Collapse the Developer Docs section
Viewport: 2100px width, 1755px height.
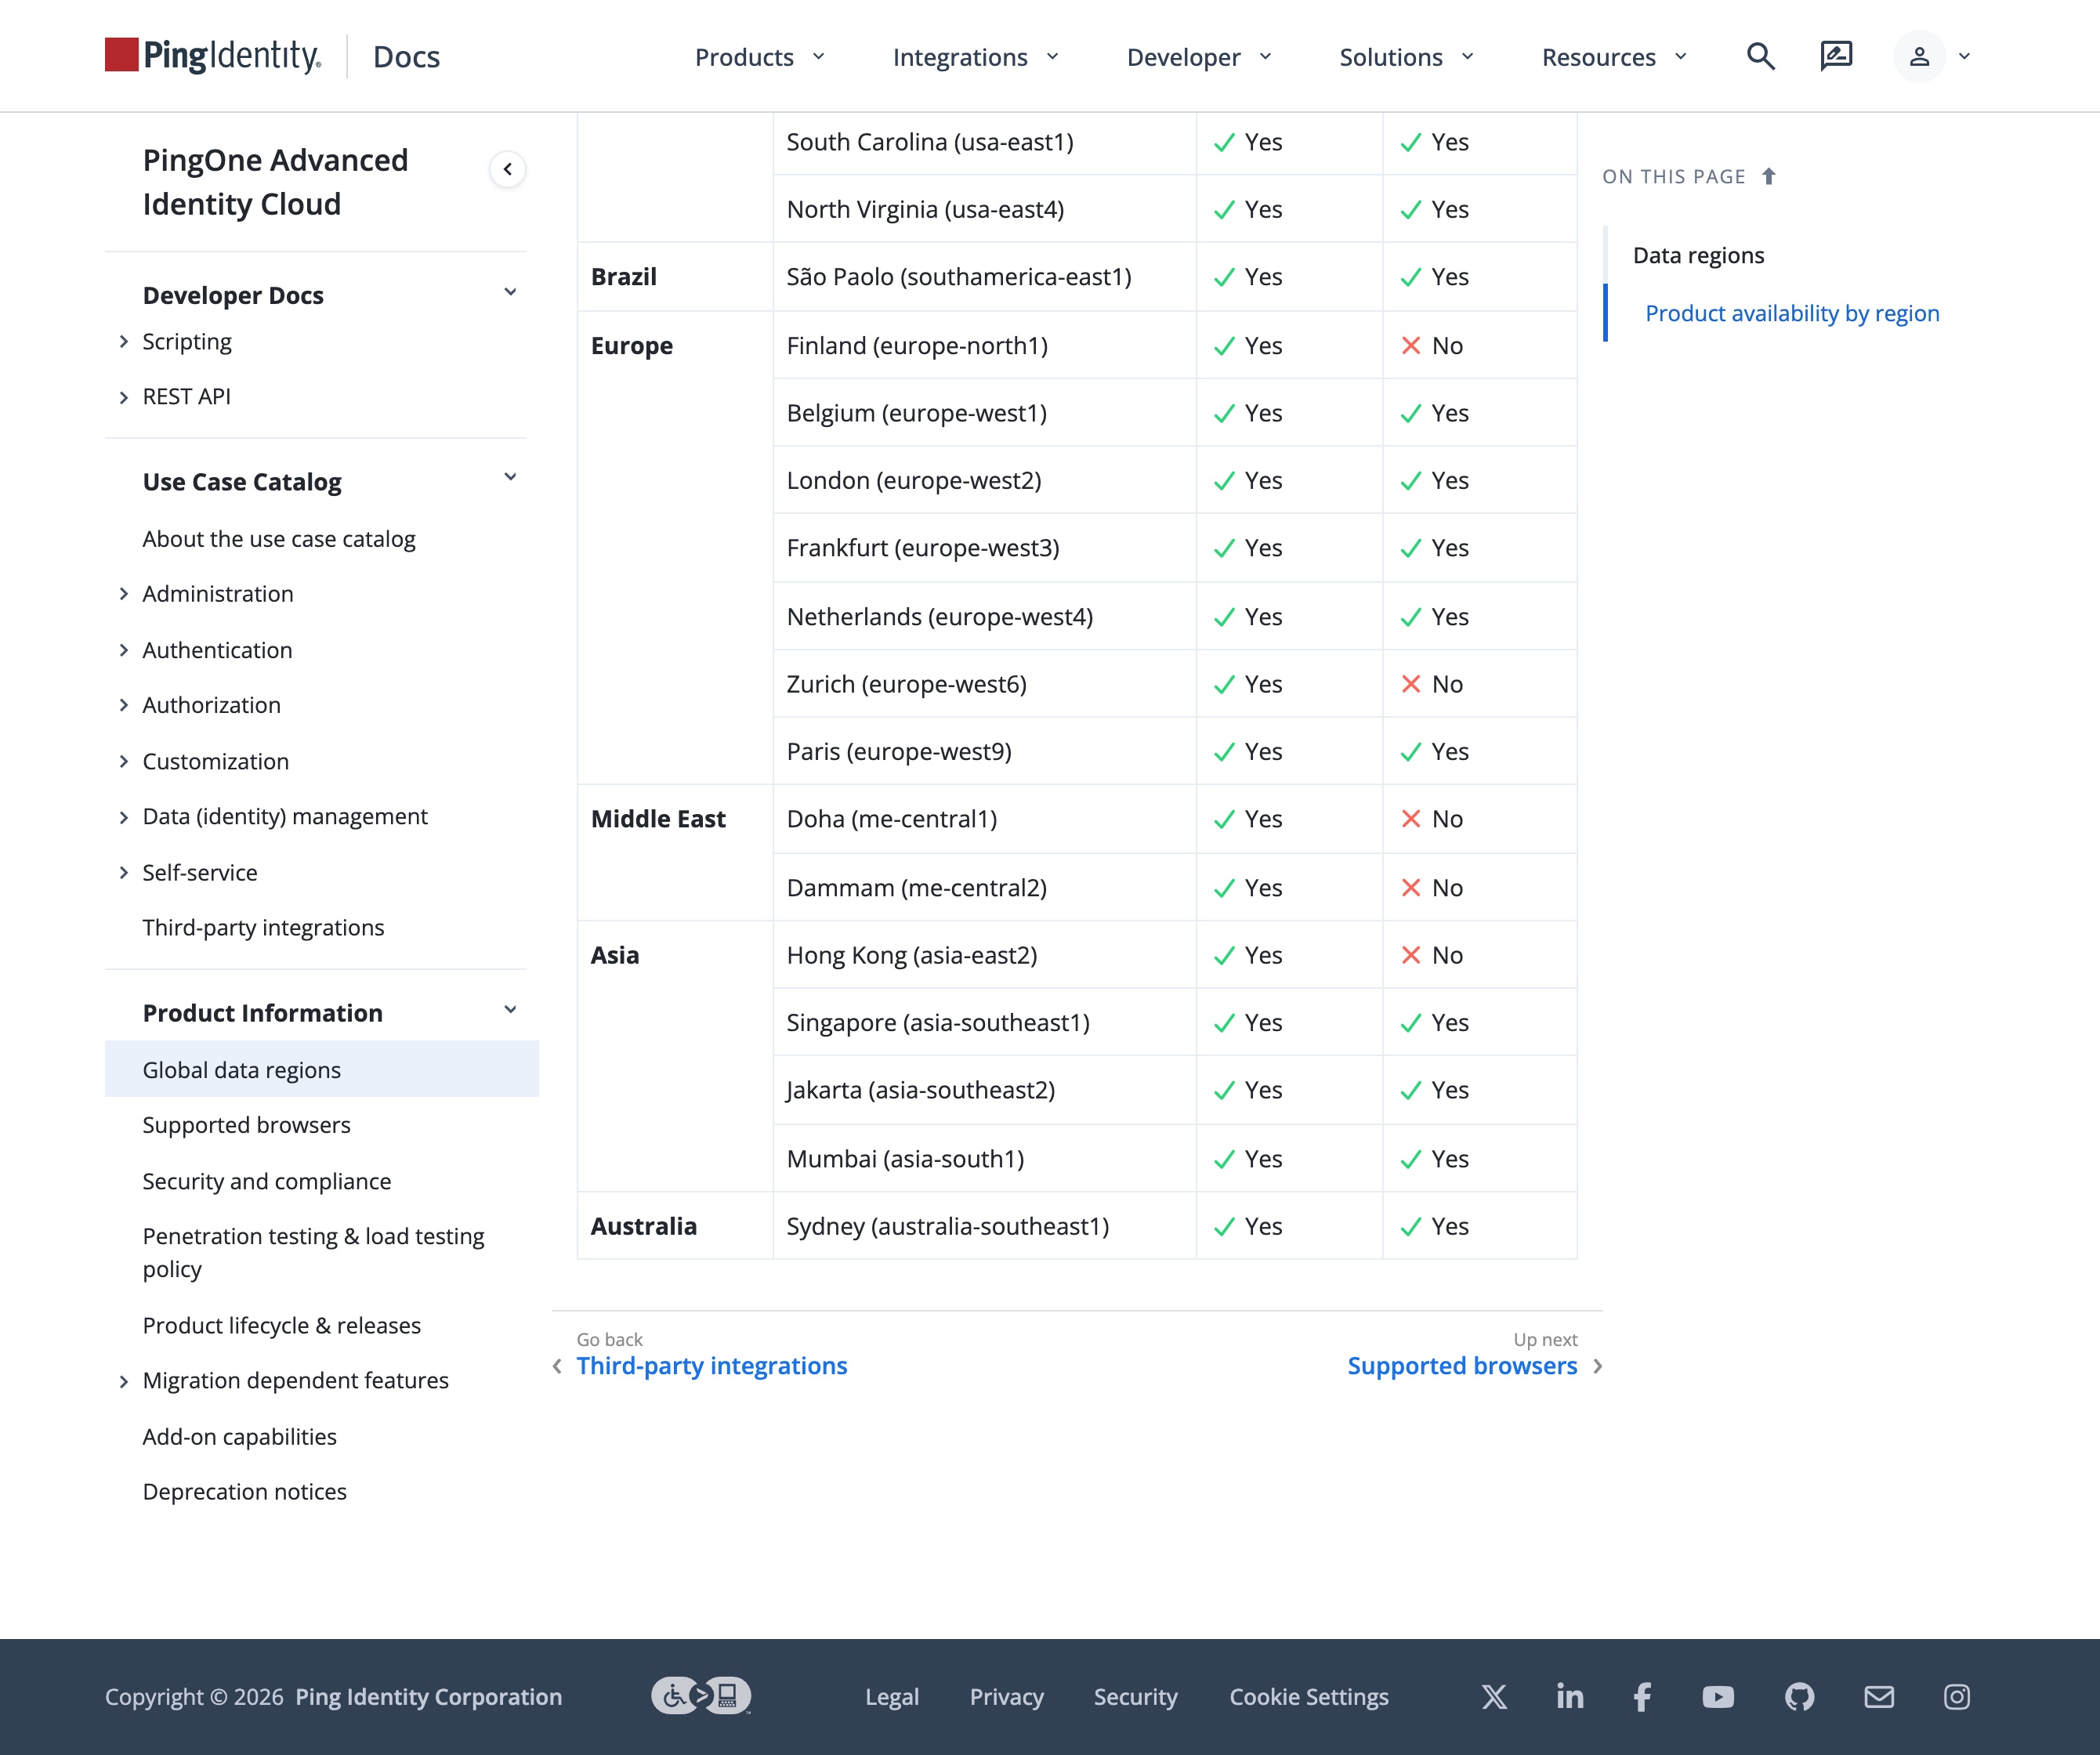click(510, 293)
